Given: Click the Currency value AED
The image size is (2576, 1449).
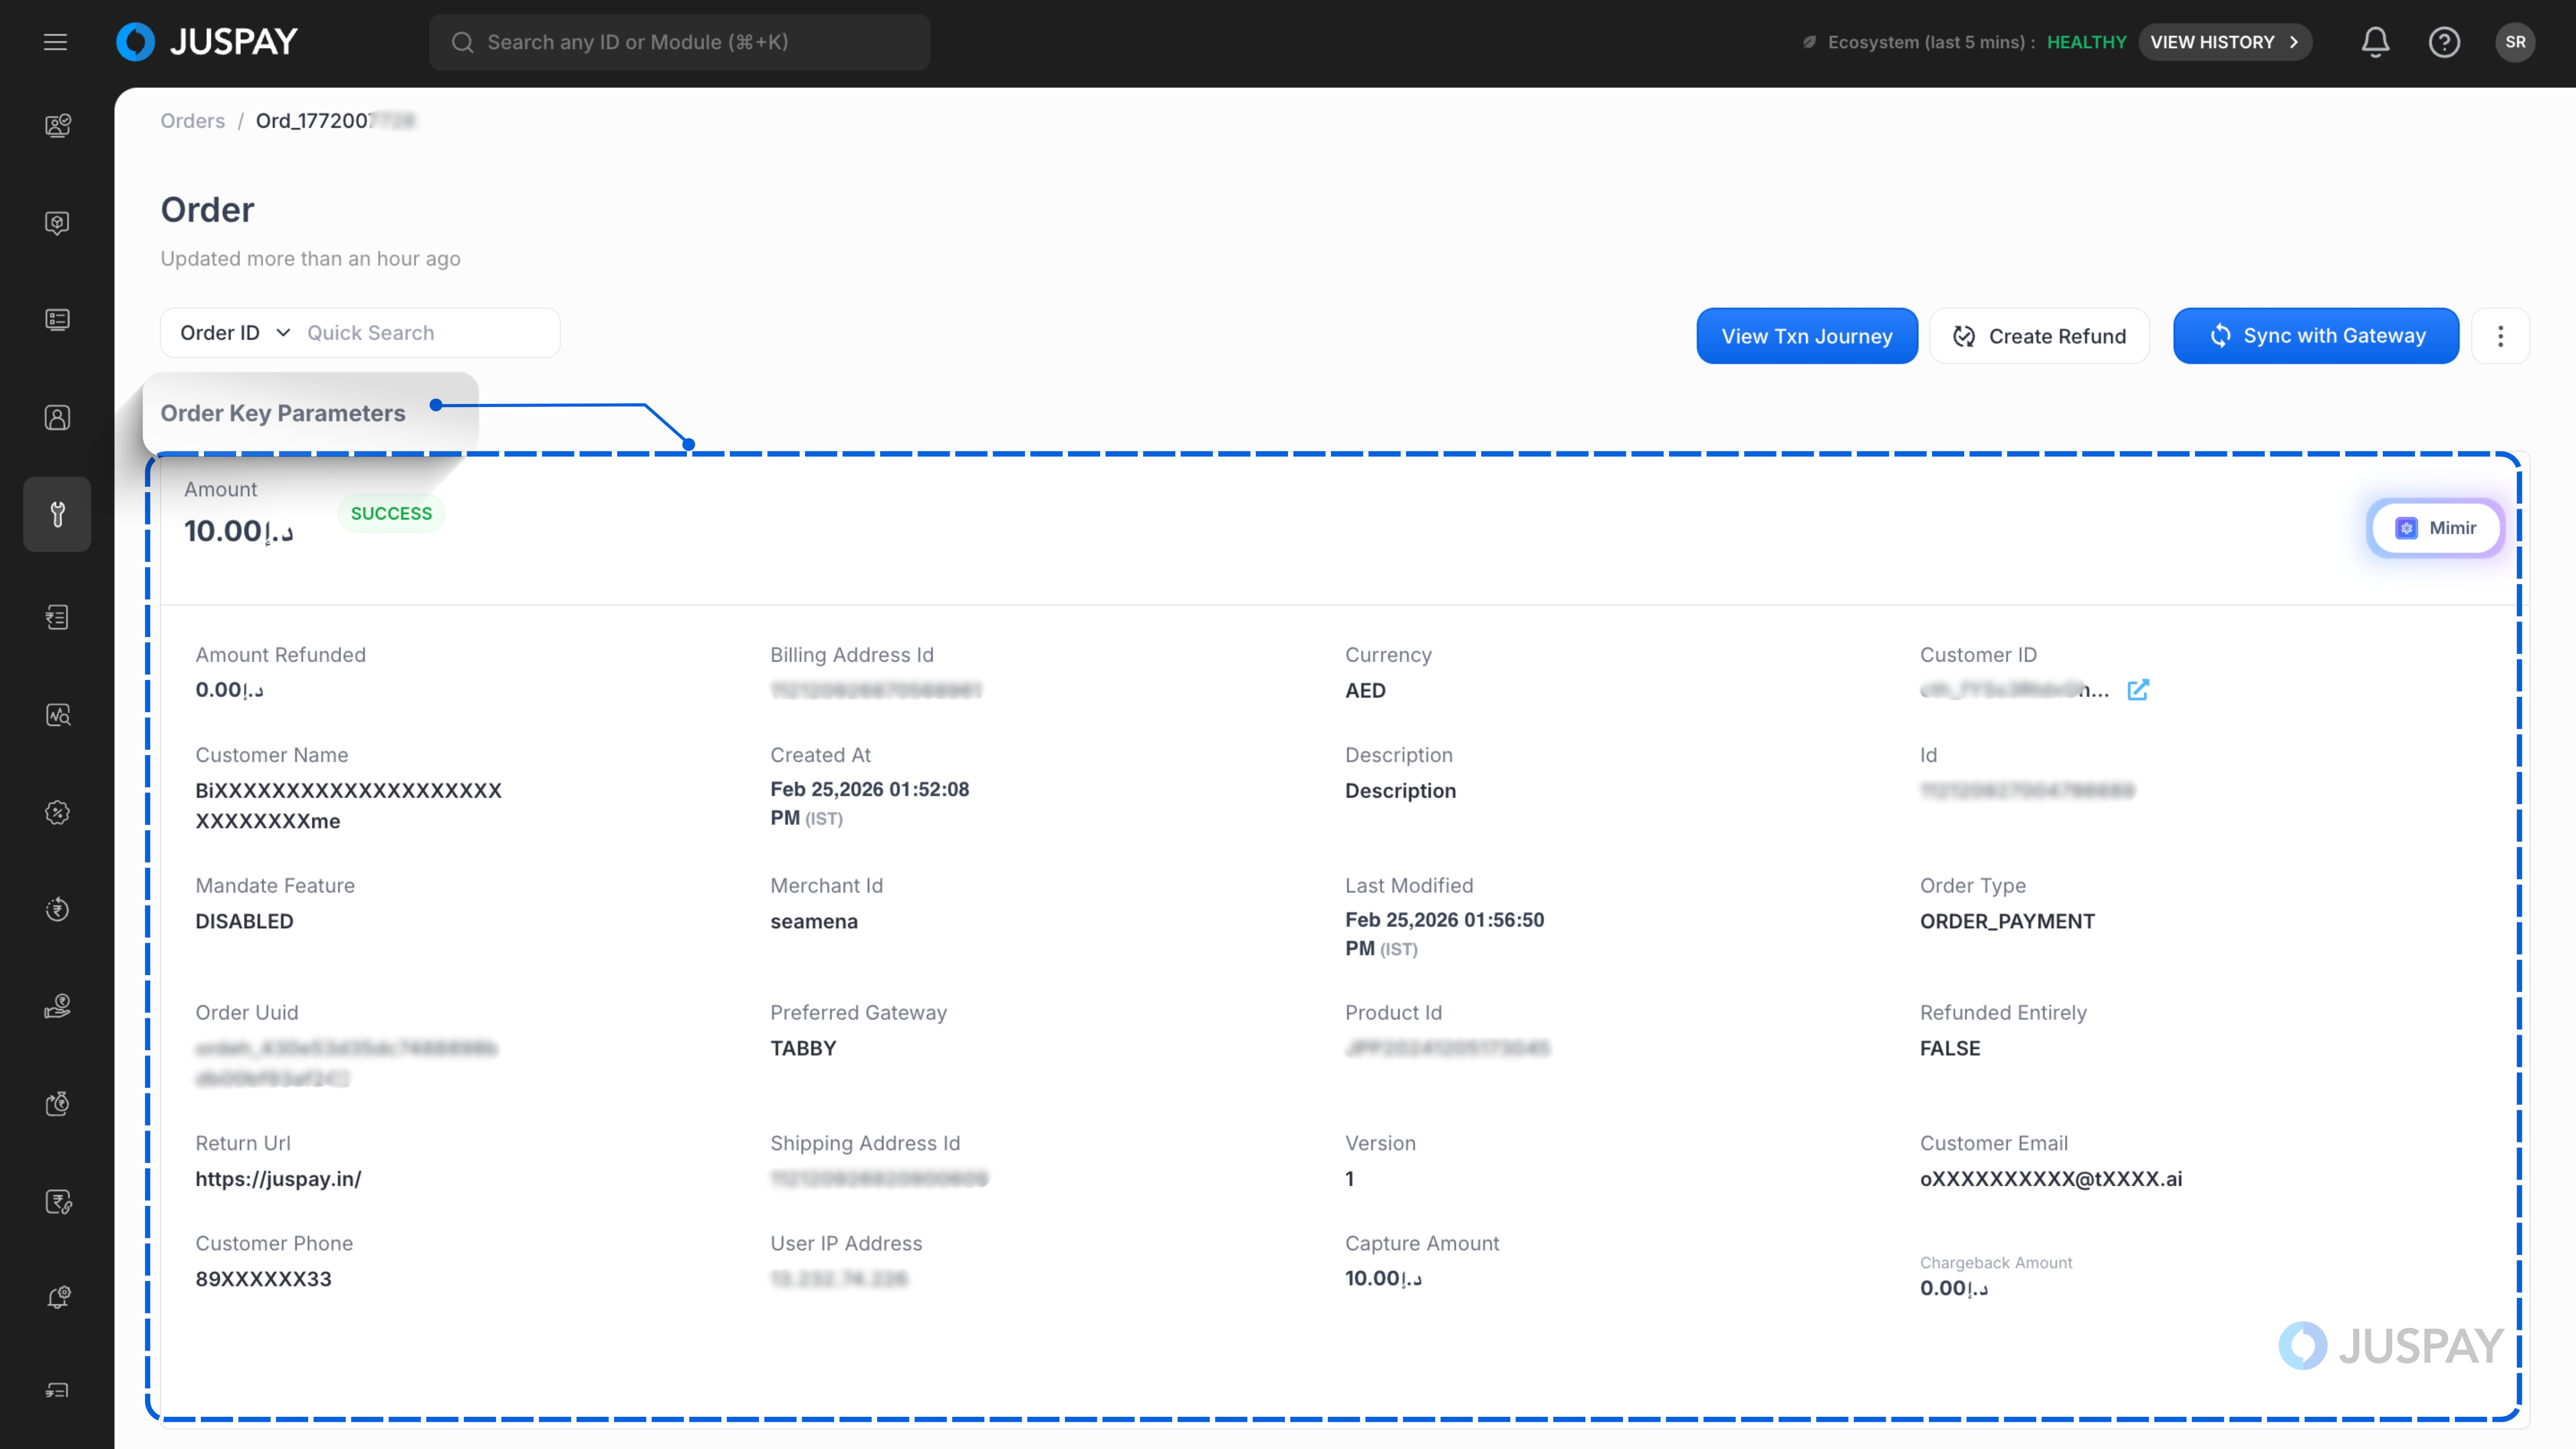Looking at the screenshot, I should pyautogui.click(x=1365, y=690).
